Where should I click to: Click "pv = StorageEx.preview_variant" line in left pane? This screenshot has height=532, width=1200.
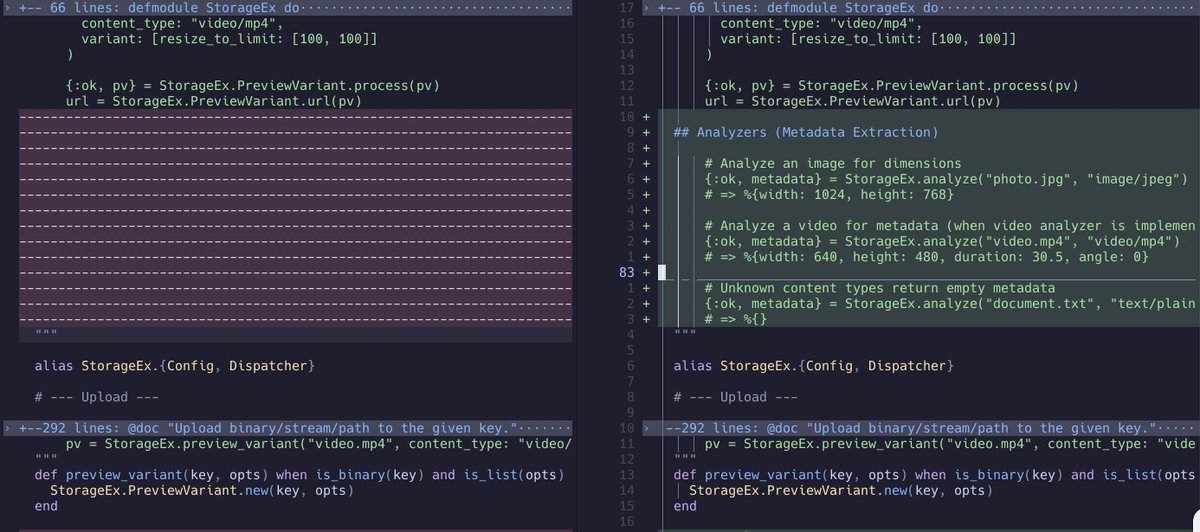(319, 443)
